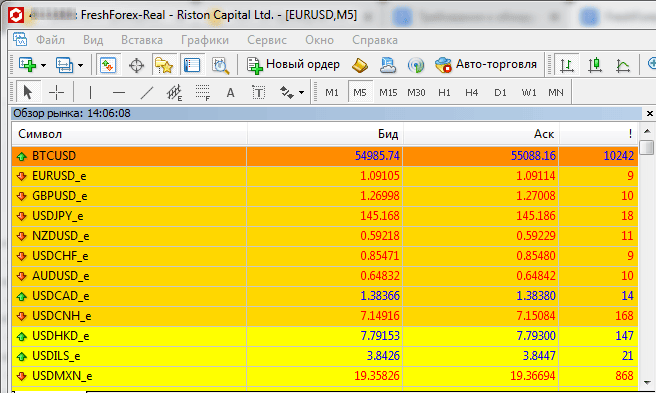
Task: Select the Equidistant Channel tool
Action: pyautogui.click(x=174, y=92)
